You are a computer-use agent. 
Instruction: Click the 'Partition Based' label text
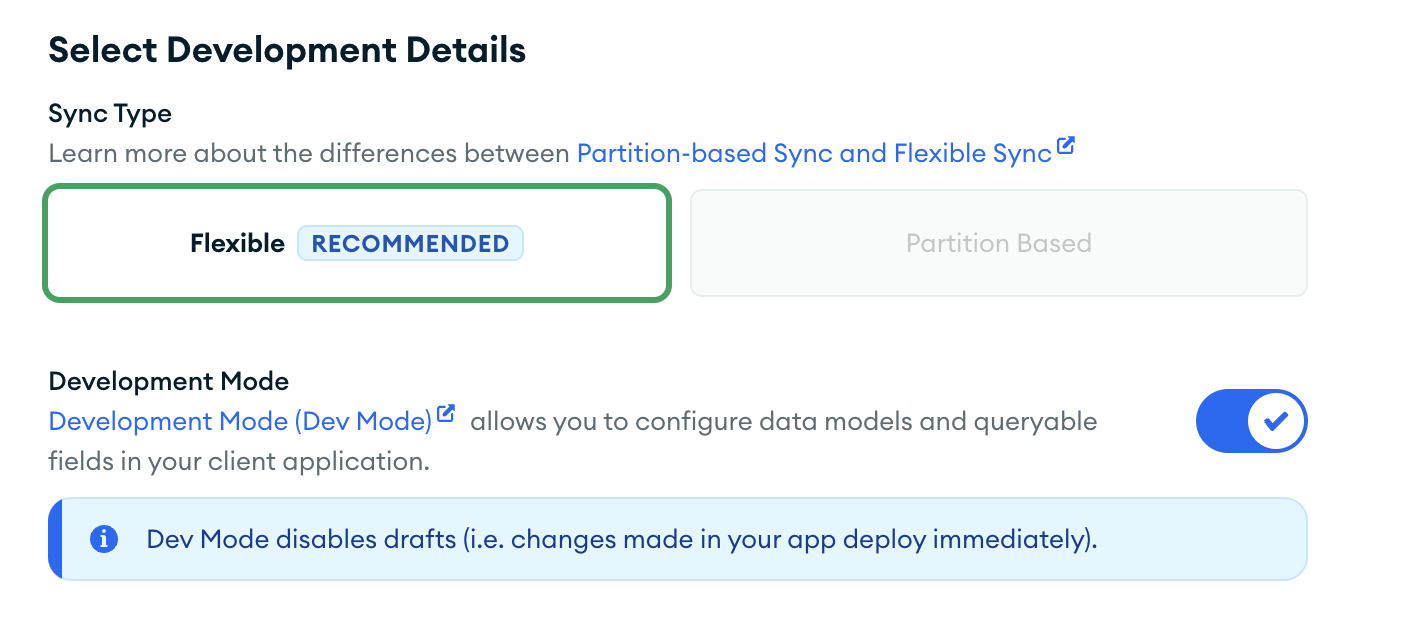click(998, 243)
